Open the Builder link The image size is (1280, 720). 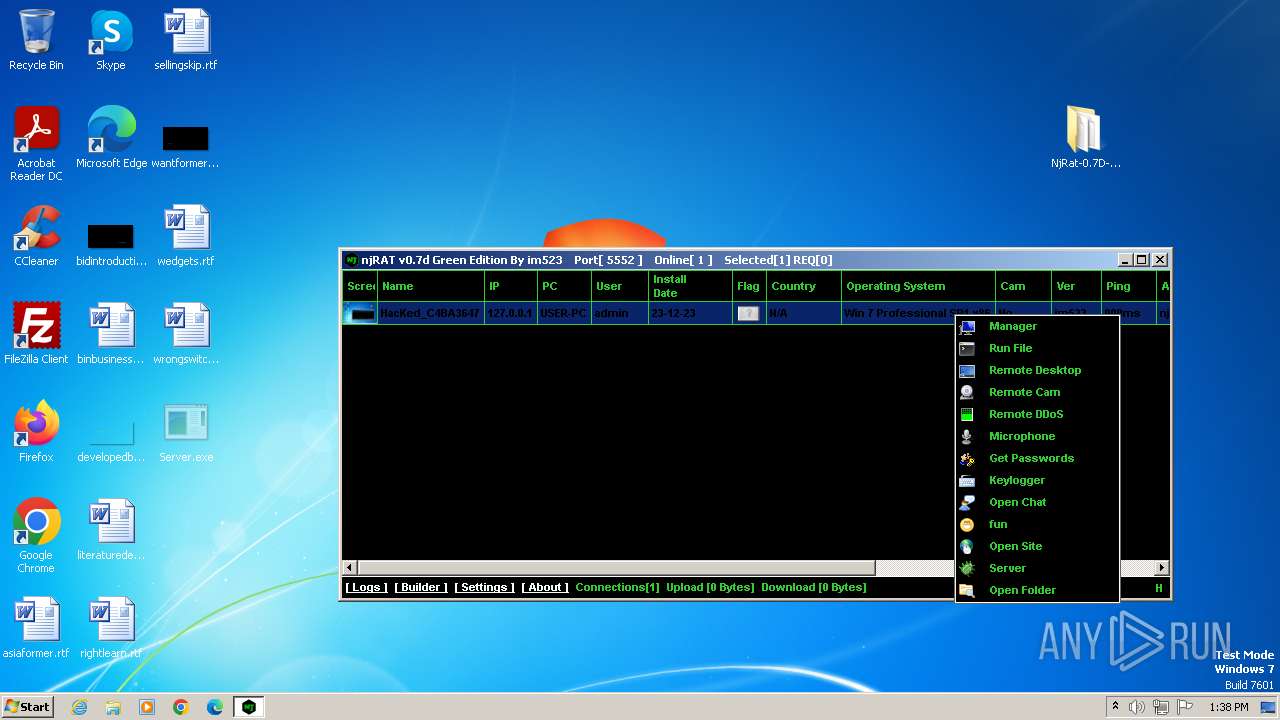tap(421, 587)
